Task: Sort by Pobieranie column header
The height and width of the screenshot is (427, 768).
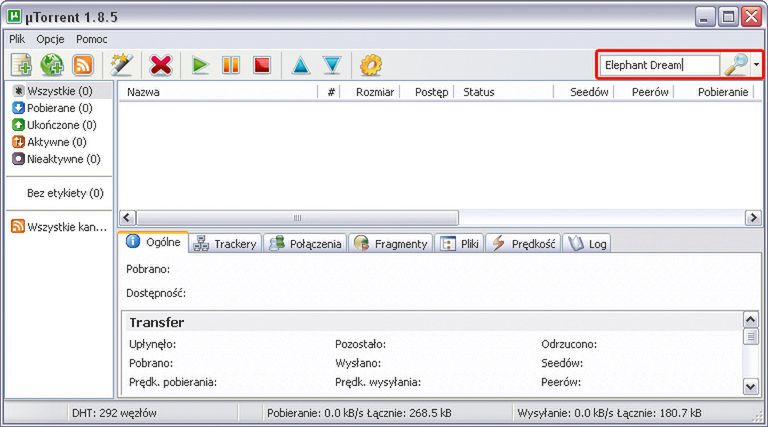Action: 714,92
